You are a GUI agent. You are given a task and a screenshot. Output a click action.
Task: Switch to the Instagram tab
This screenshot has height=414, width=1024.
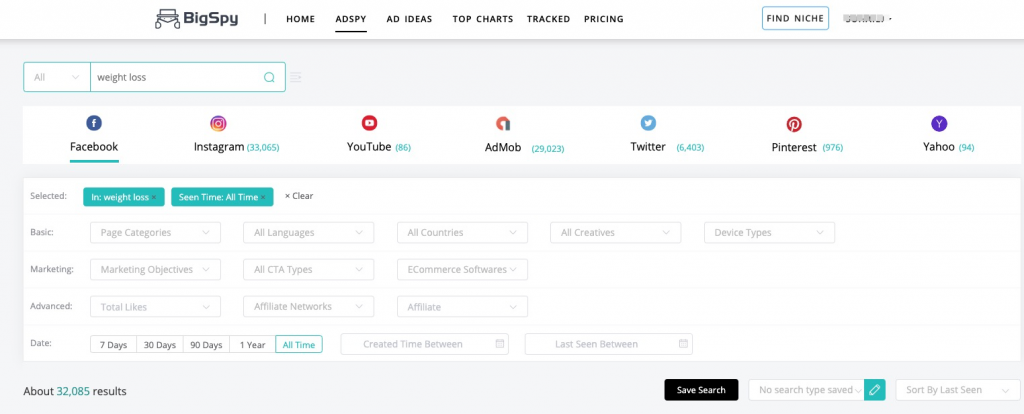[236, 148]
